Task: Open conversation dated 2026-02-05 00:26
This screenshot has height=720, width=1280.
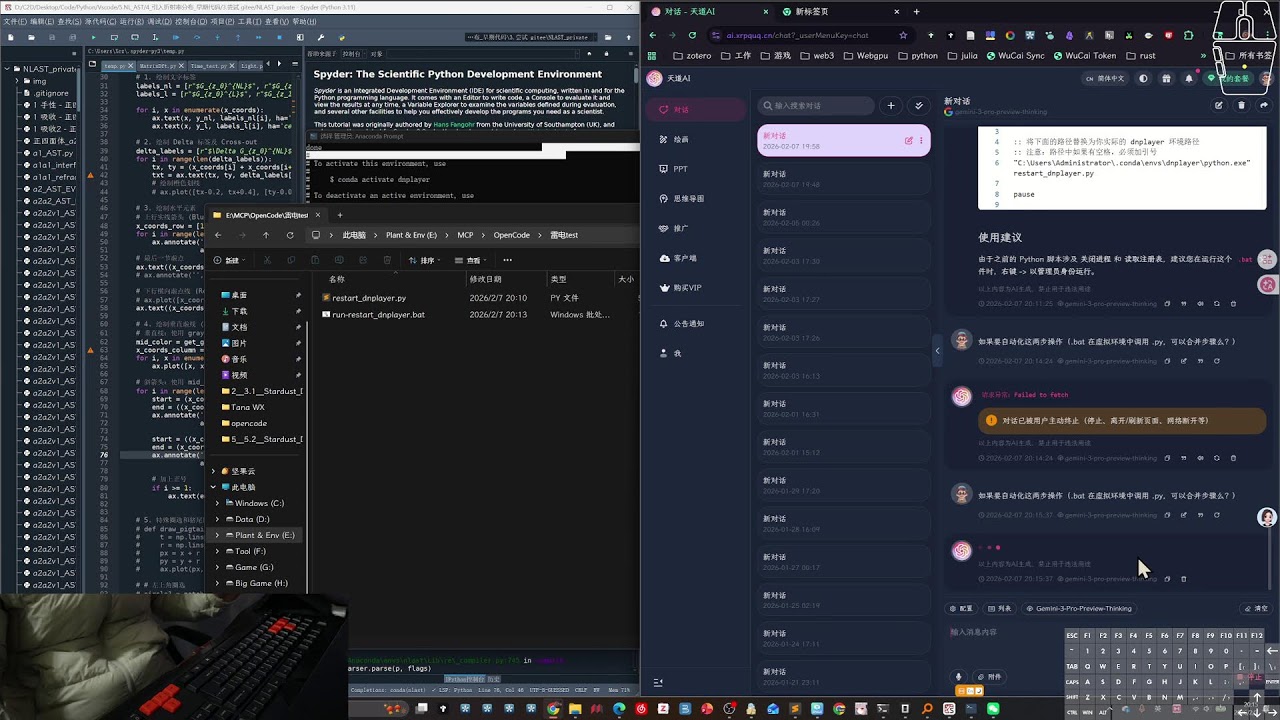Action: (843, 217)
